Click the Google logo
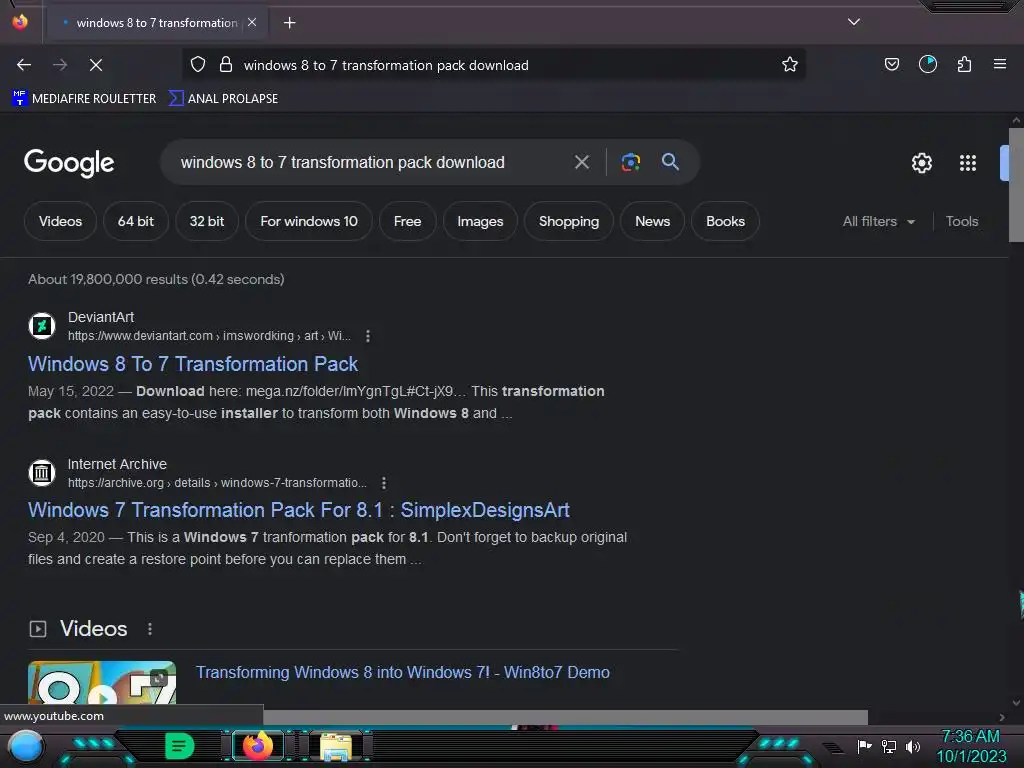The height and width of the screenshot is (768, 1024). click(x=69, y=163)
